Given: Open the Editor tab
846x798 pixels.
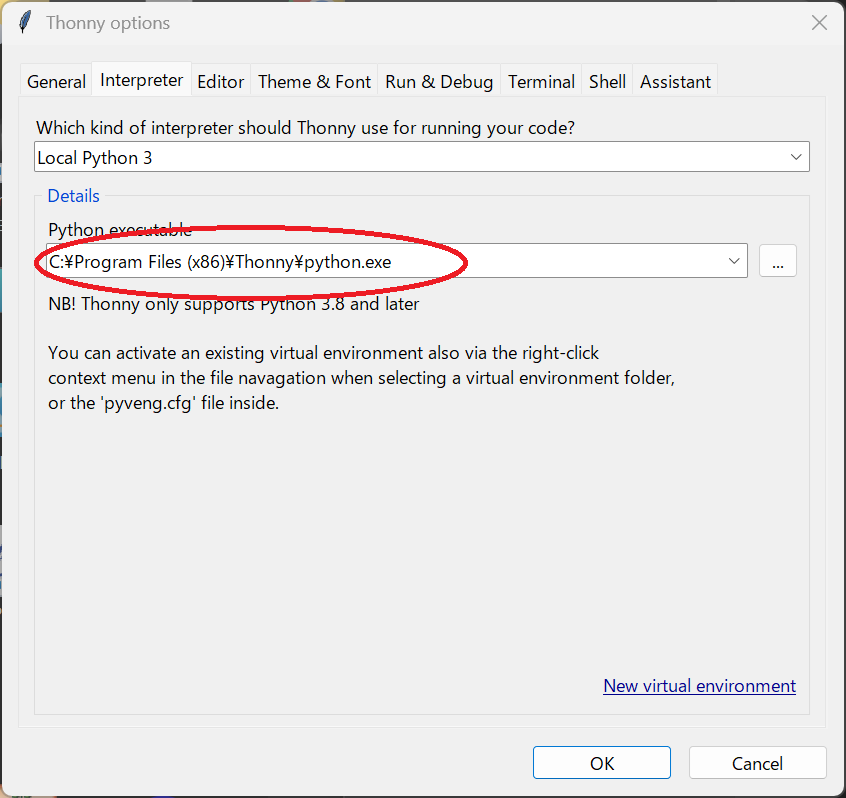Looking at the screenshot, I should [221, 81].
